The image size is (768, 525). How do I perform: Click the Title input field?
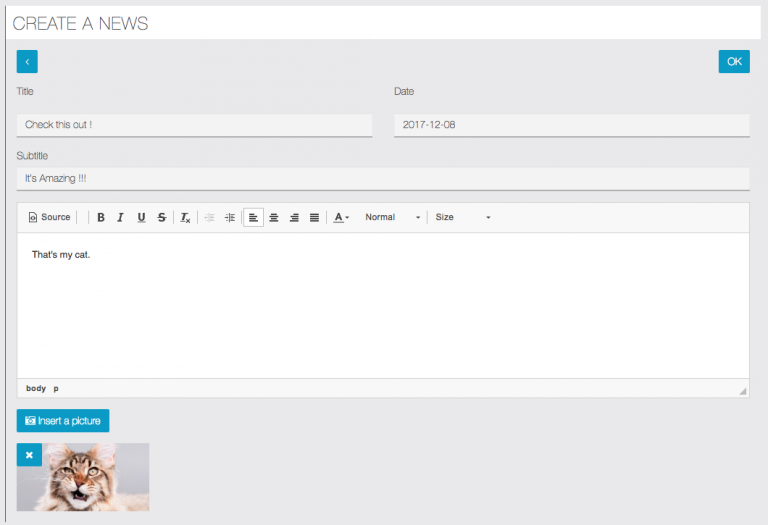coord(194,125)
